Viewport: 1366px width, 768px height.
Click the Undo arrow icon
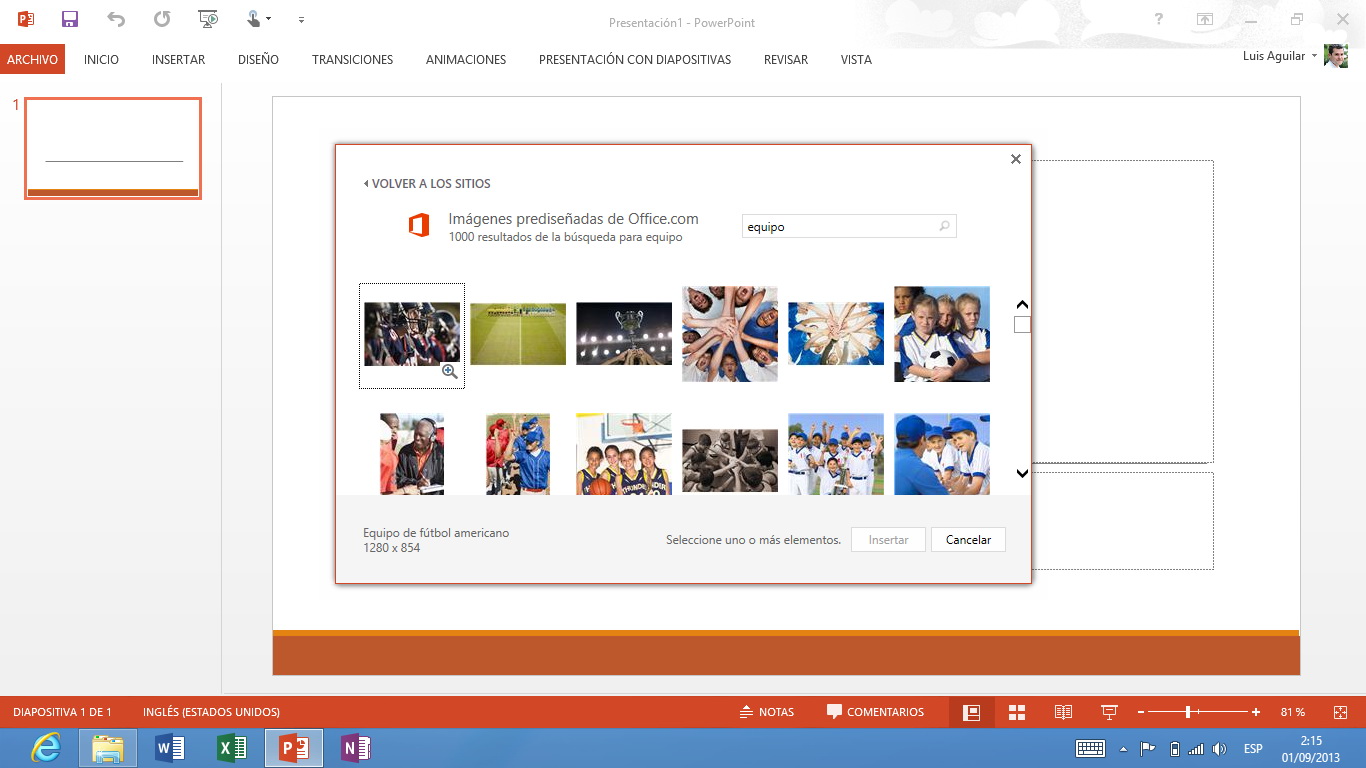(116, 19)
